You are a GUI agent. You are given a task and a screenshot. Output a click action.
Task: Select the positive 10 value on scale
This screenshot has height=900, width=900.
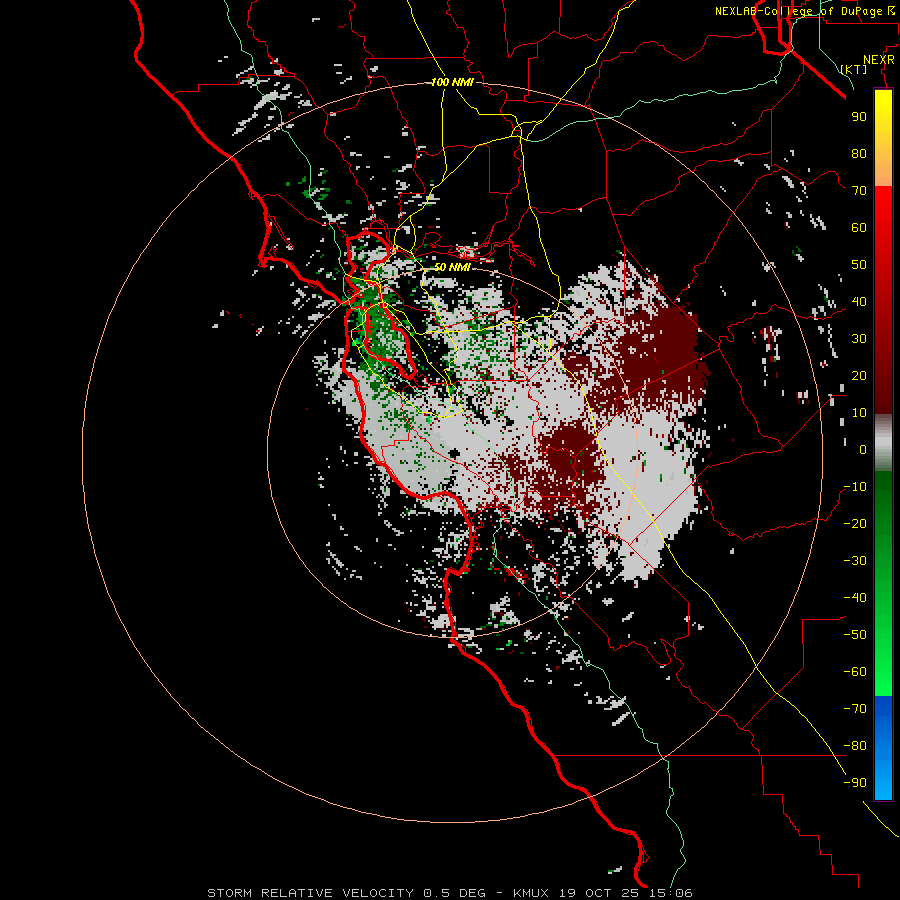[859, 413]
